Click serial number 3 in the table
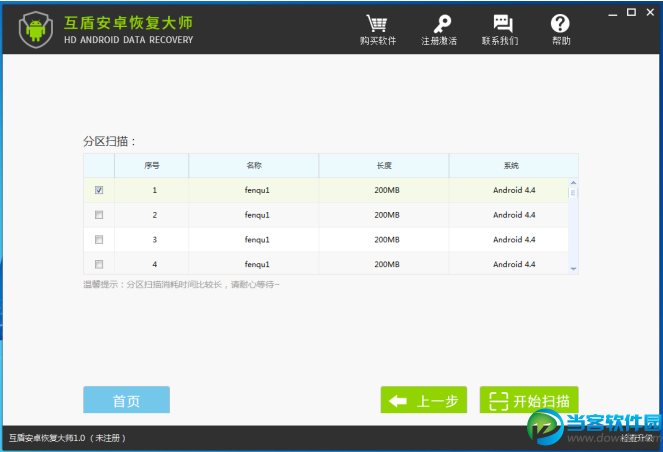The width and height of the screenshot is (663, 452). coord(155,240)
